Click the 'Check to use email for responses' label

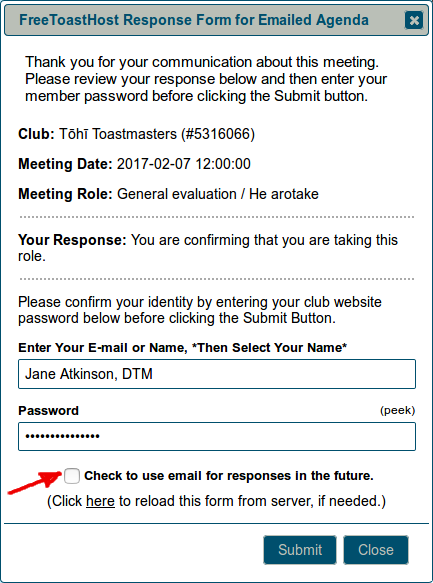[229, 476]
